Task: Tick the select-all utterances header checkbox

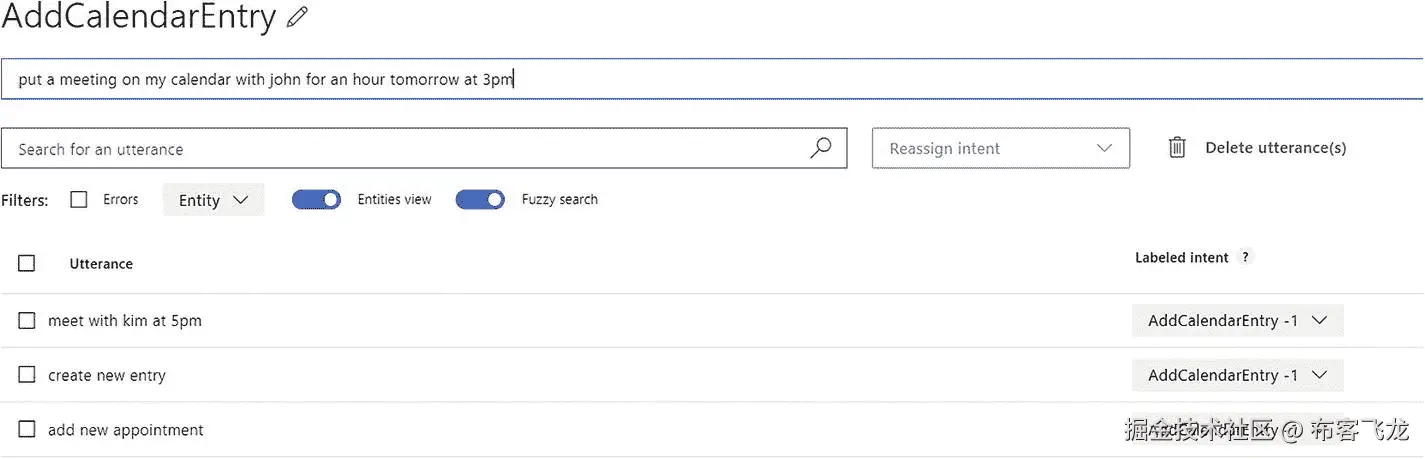Action: click(27, 263)
